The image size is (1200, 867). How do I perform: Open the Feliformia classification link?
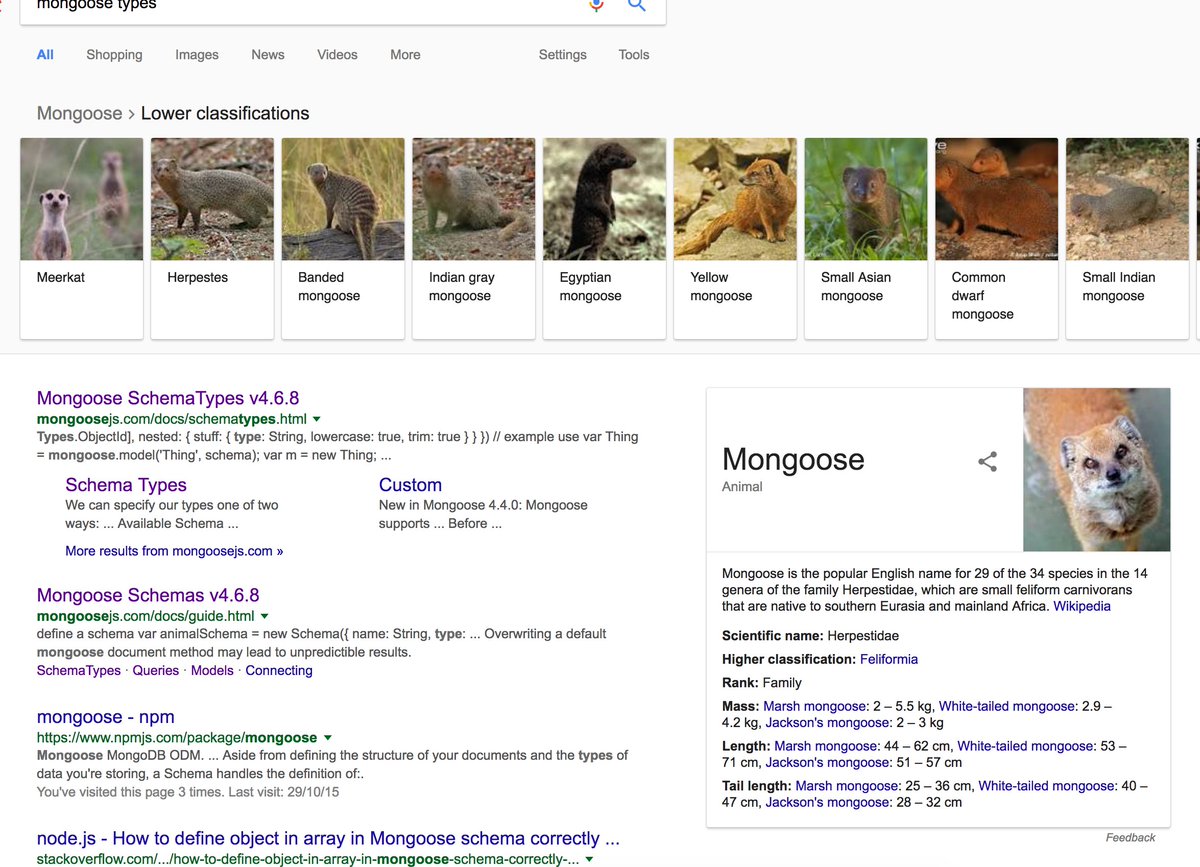(x=889, y=659)
